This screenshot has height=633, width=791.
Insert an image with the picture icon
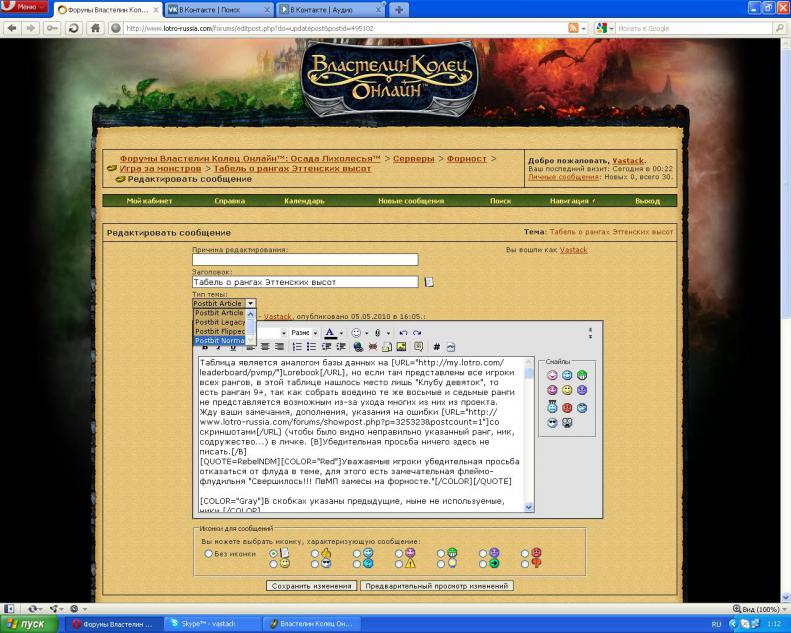pyautogui.click(x=401, y=347)
